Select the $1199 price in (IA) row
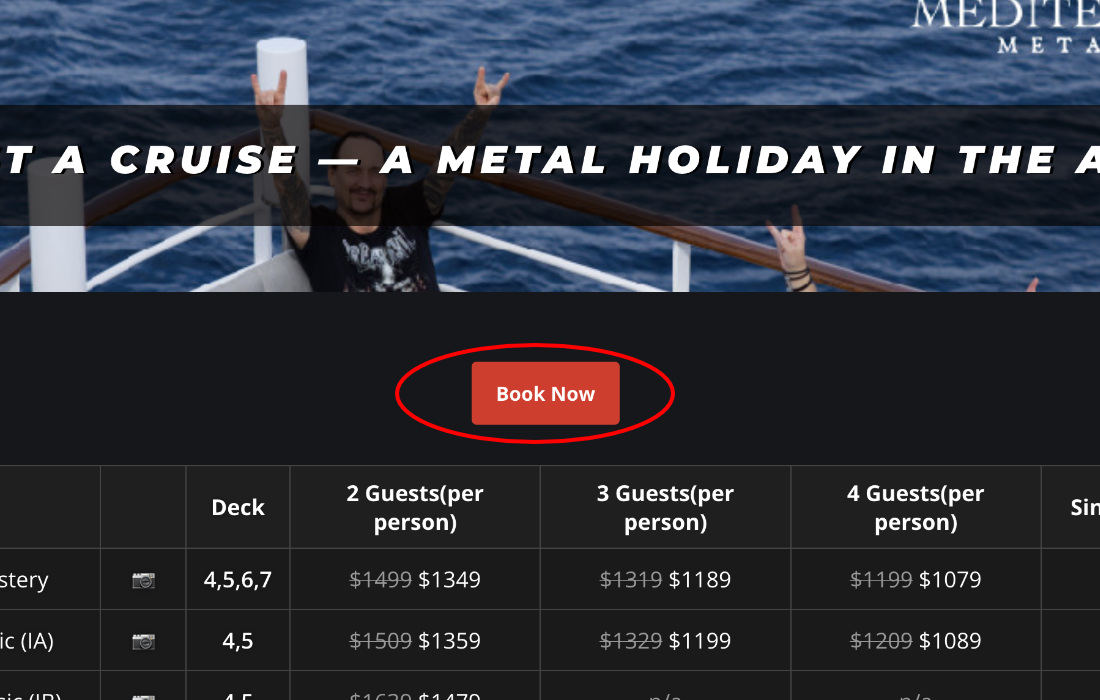 coord(699,641)
